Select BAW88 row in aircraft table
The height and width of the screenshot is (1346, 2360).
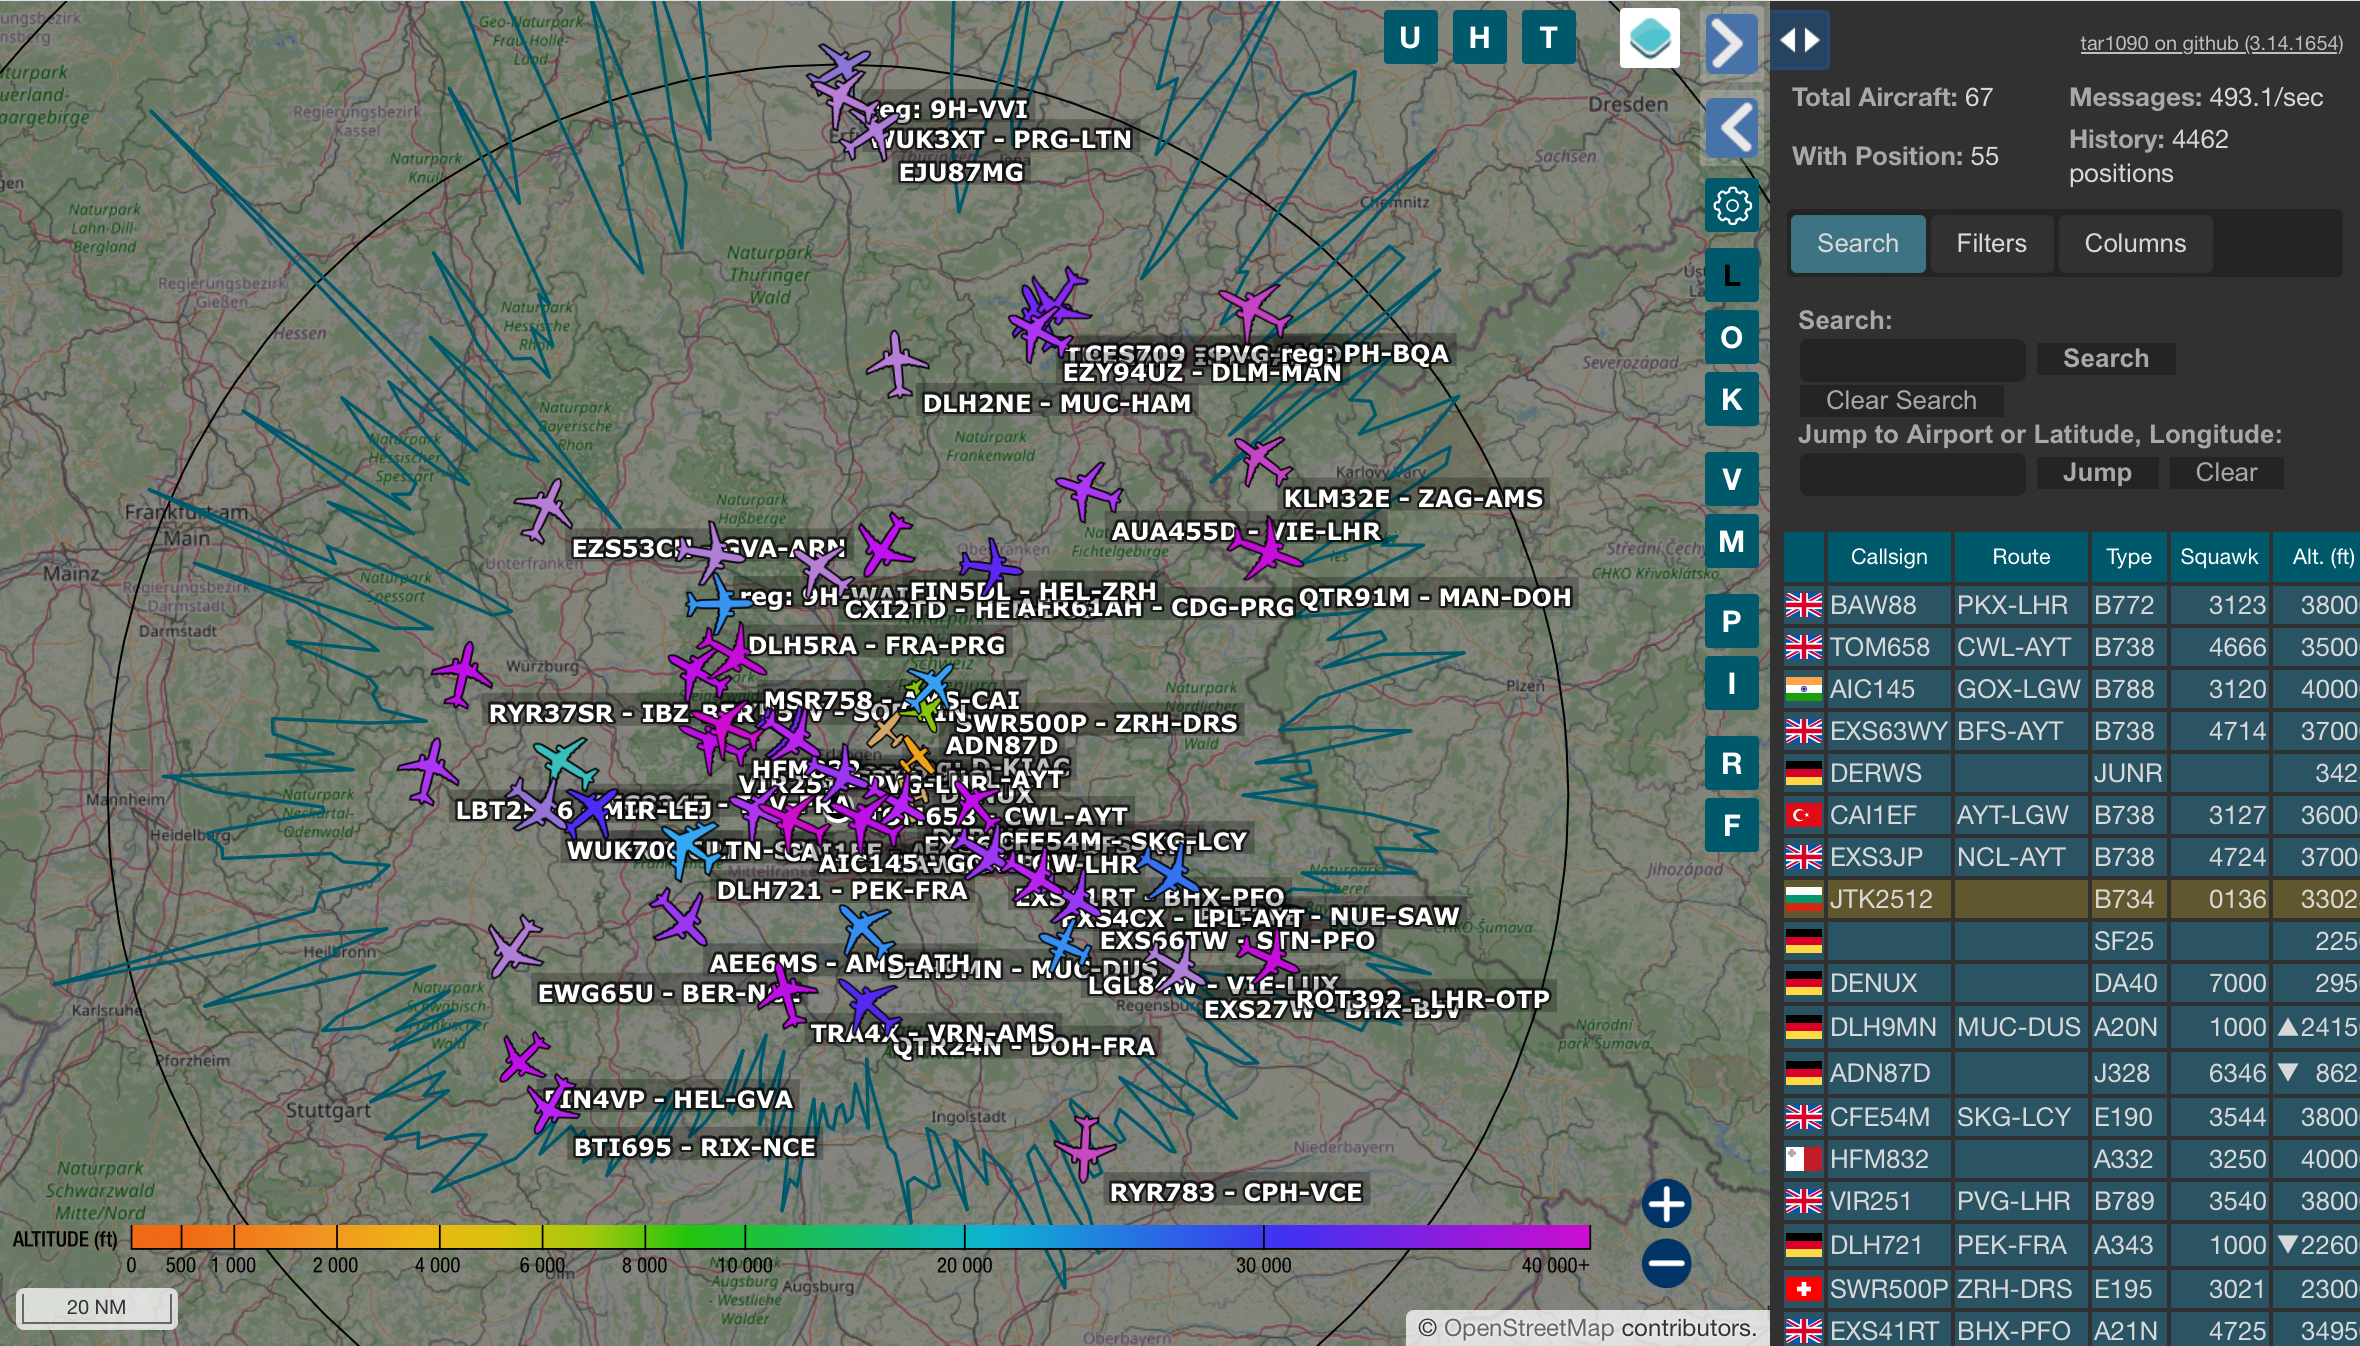(2072, 605)
